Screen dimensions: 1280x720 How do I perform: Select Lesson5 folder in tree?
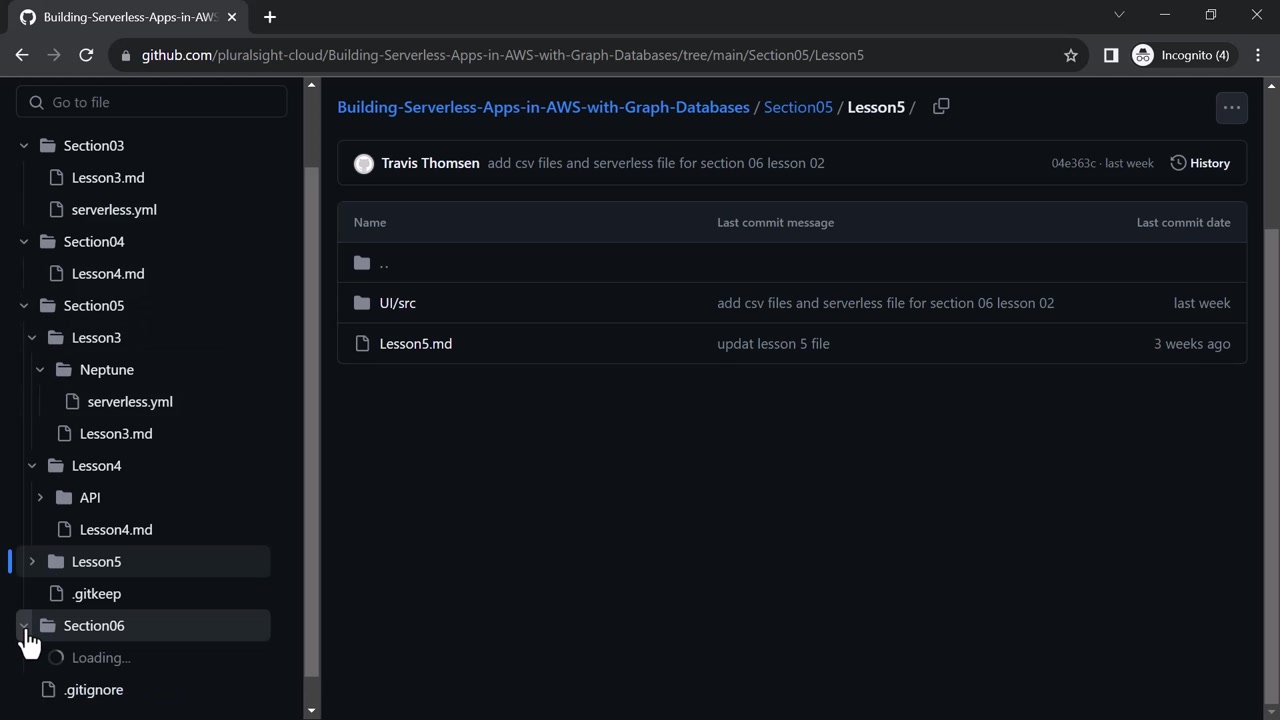pos(96,562)
